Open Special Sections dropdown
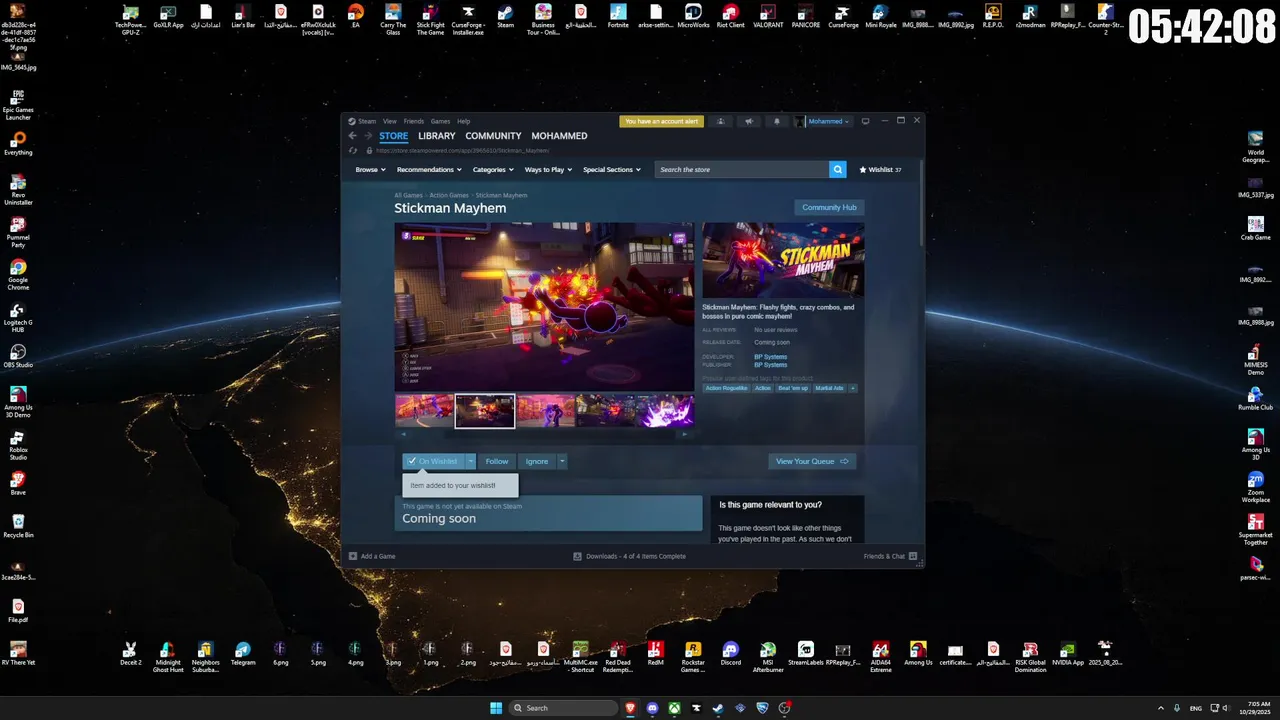 pos(612,170)
